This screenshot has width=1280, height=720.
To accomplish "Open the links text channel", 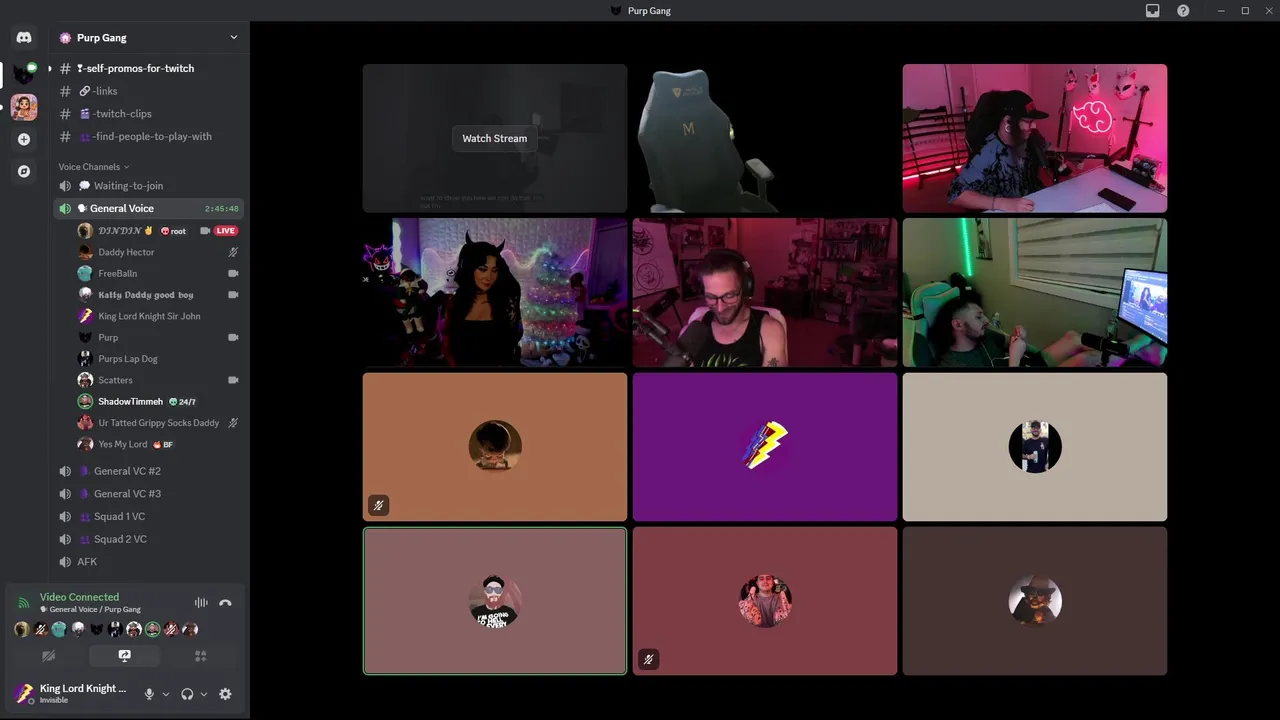I will pyautogui.click(x=148, y=91).
